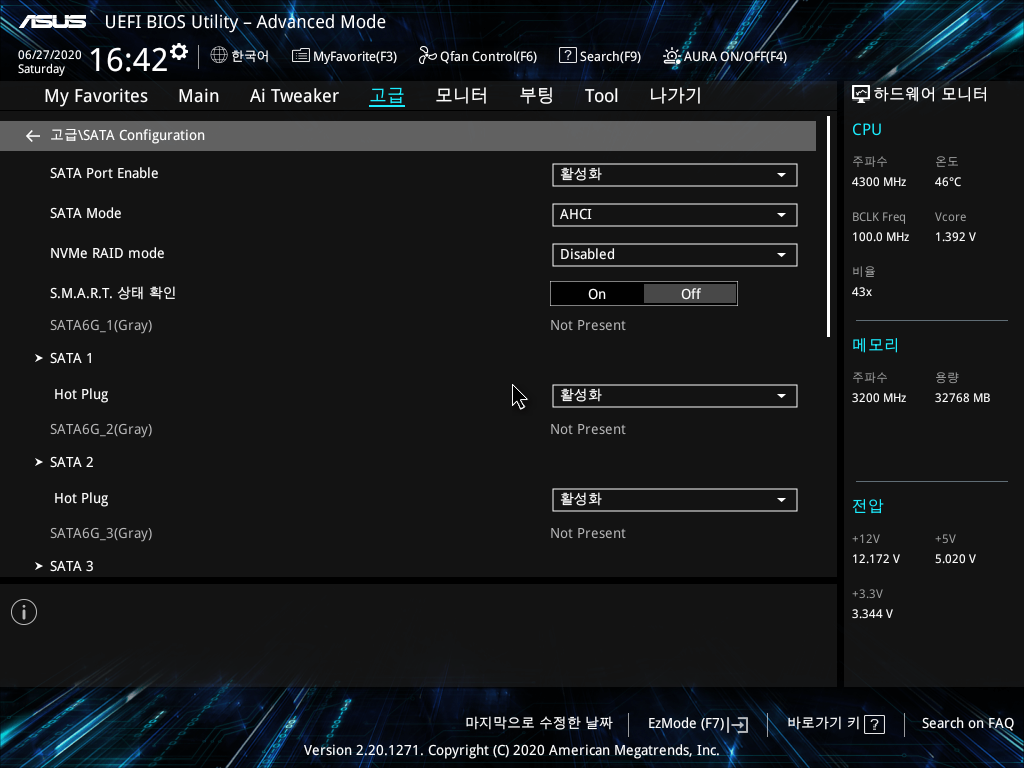The image size is (1024, 768).
Task: Click +3.3V 3.344 V reading
Action: [872, 614]
